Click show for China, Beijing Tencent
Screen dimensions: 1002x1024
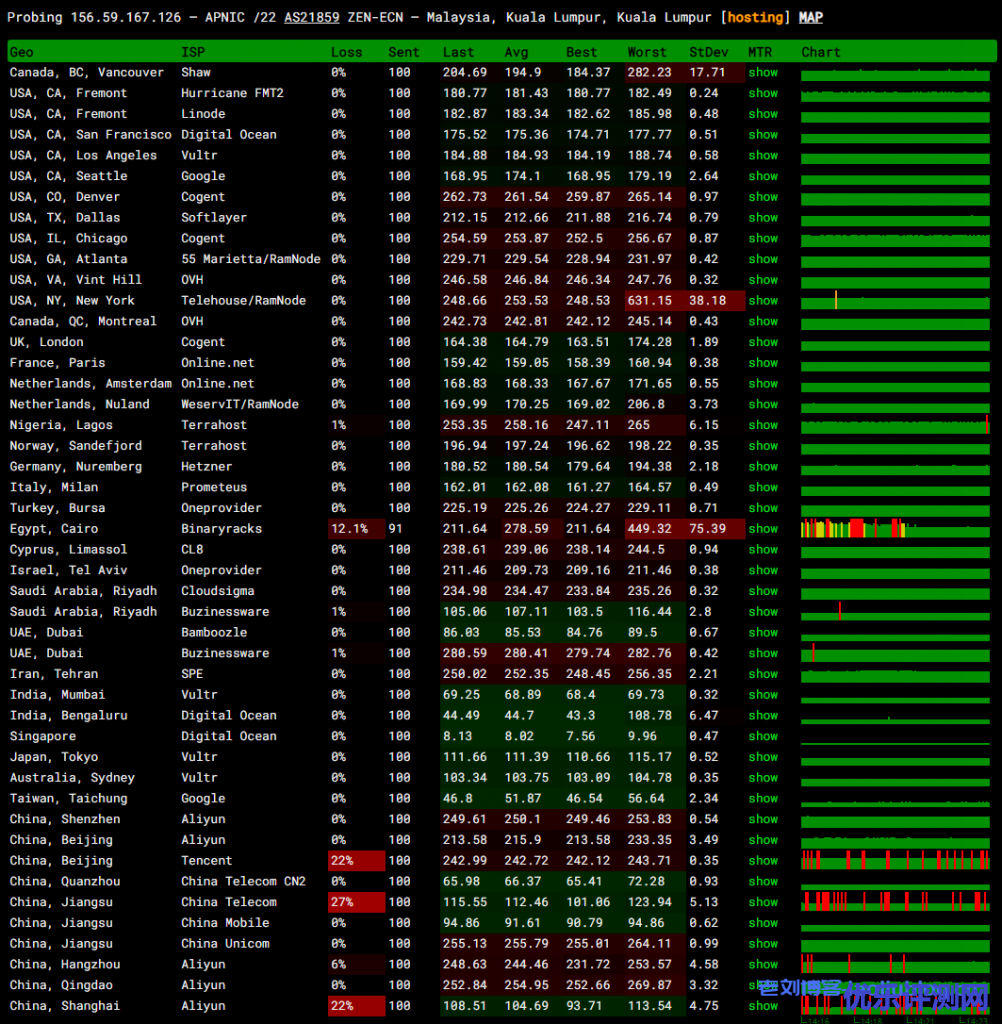[x=763, y=861]
